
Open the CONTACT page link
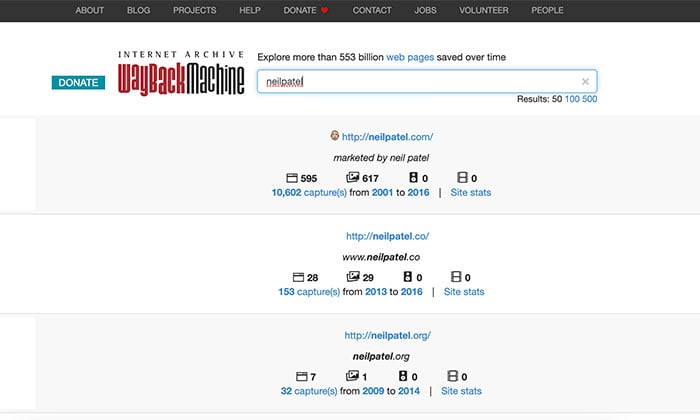coord(372,10)
